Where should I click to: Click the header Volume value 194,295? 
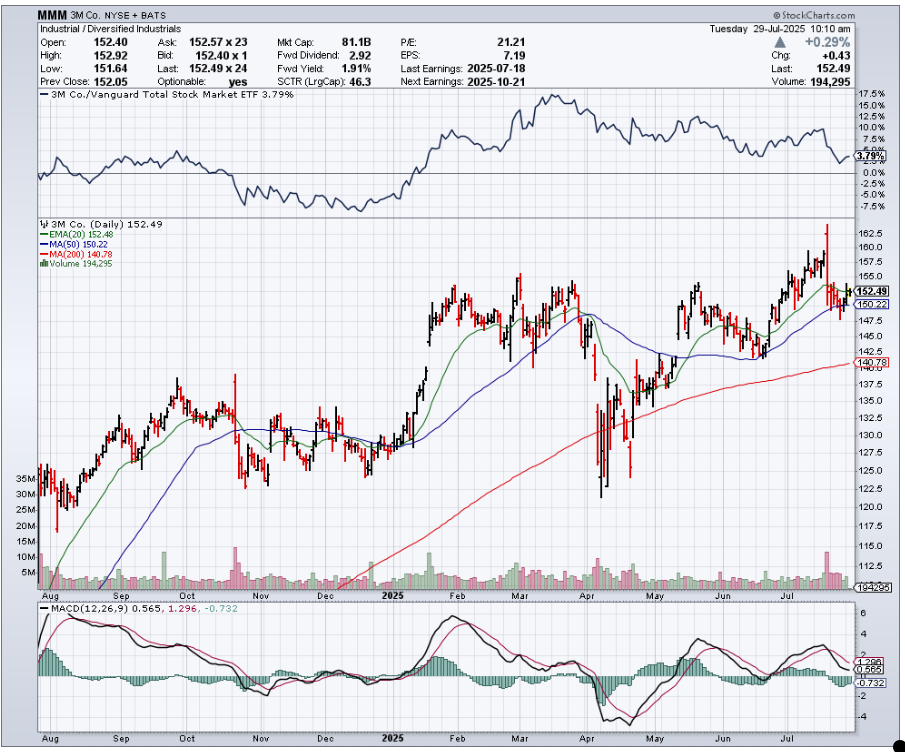(x=829, y=82)
